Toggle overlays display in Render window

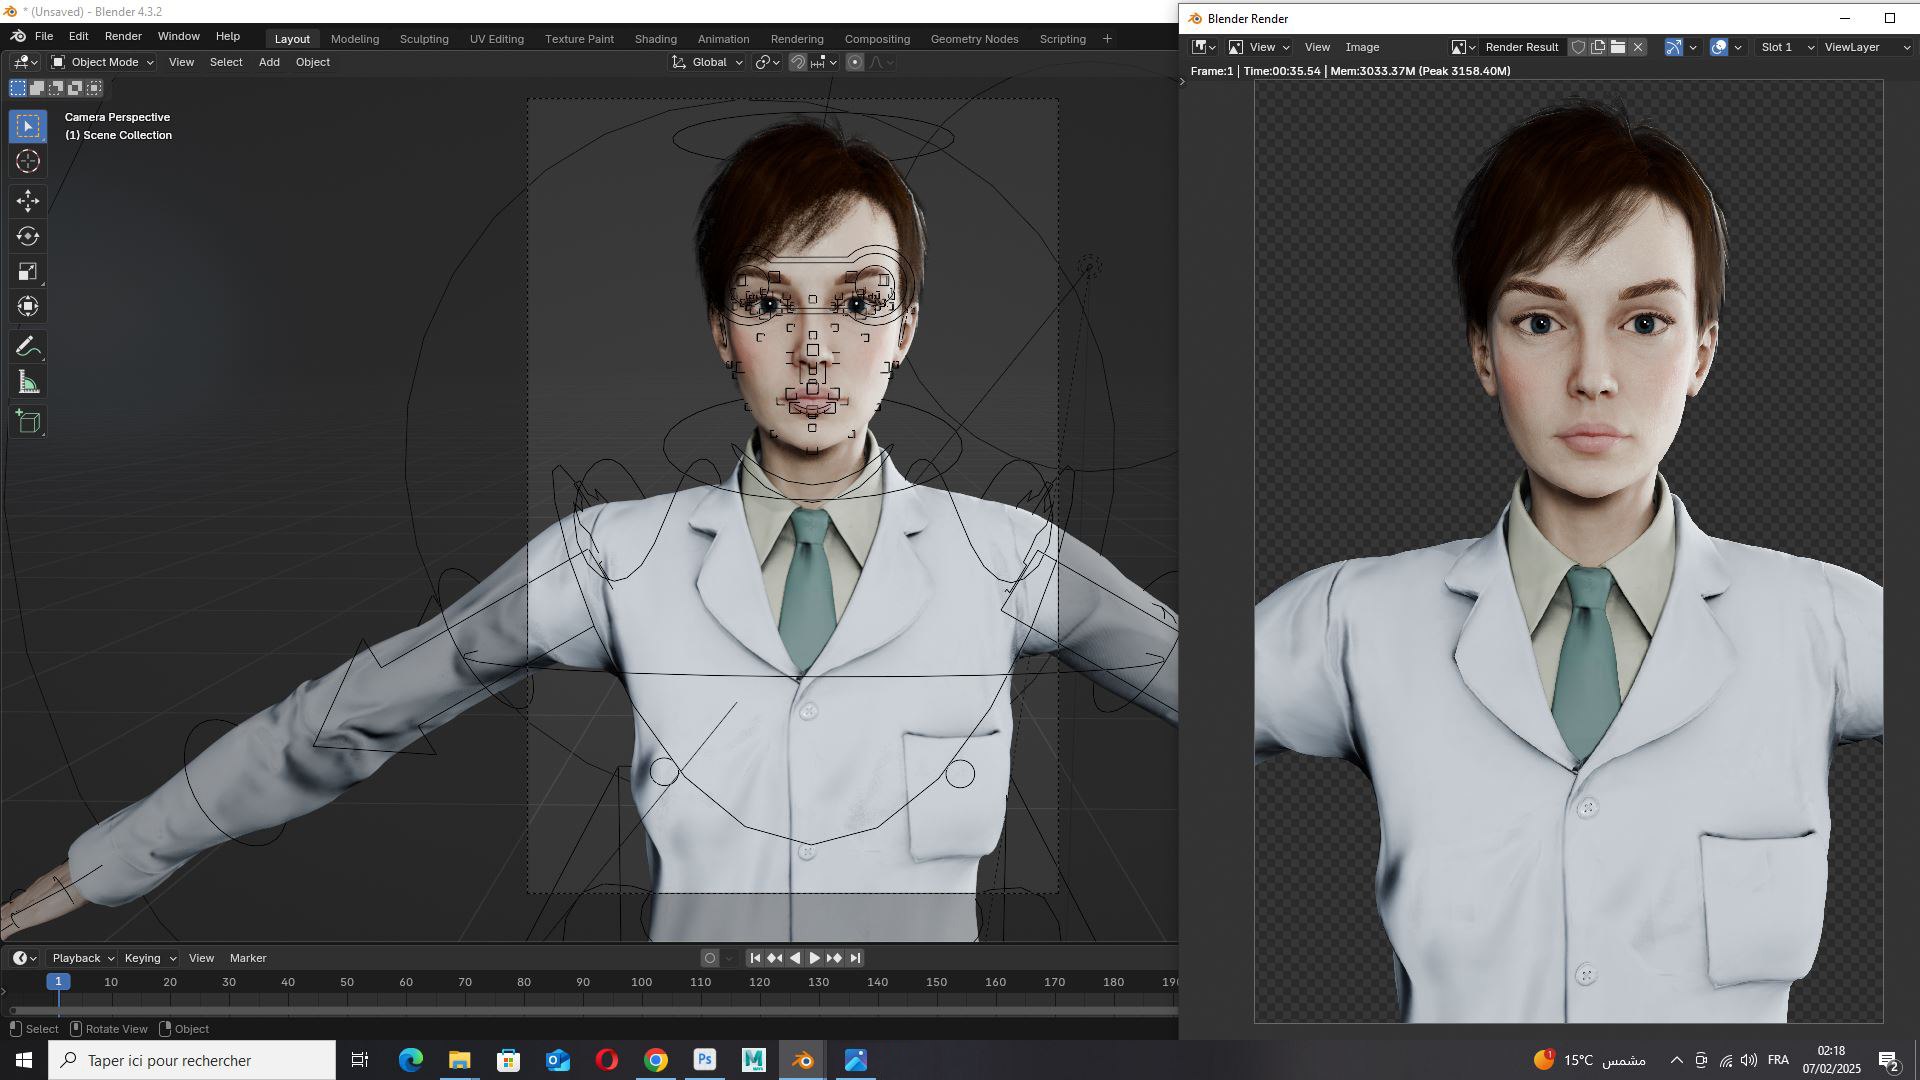coord(1719,47)
